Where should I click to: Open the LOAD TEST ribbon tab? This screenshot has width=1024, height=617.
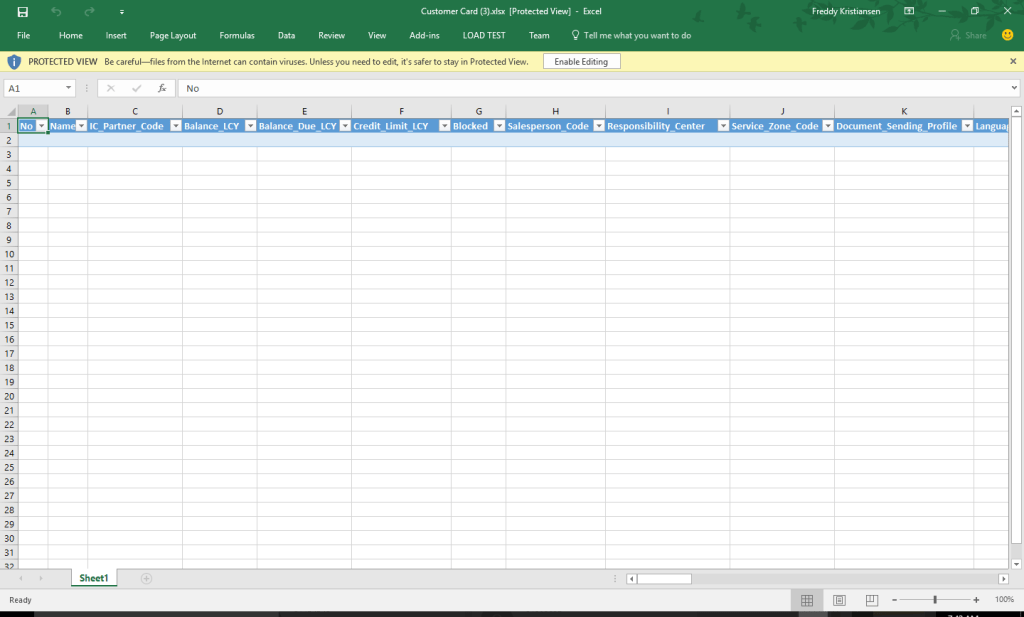484,35
